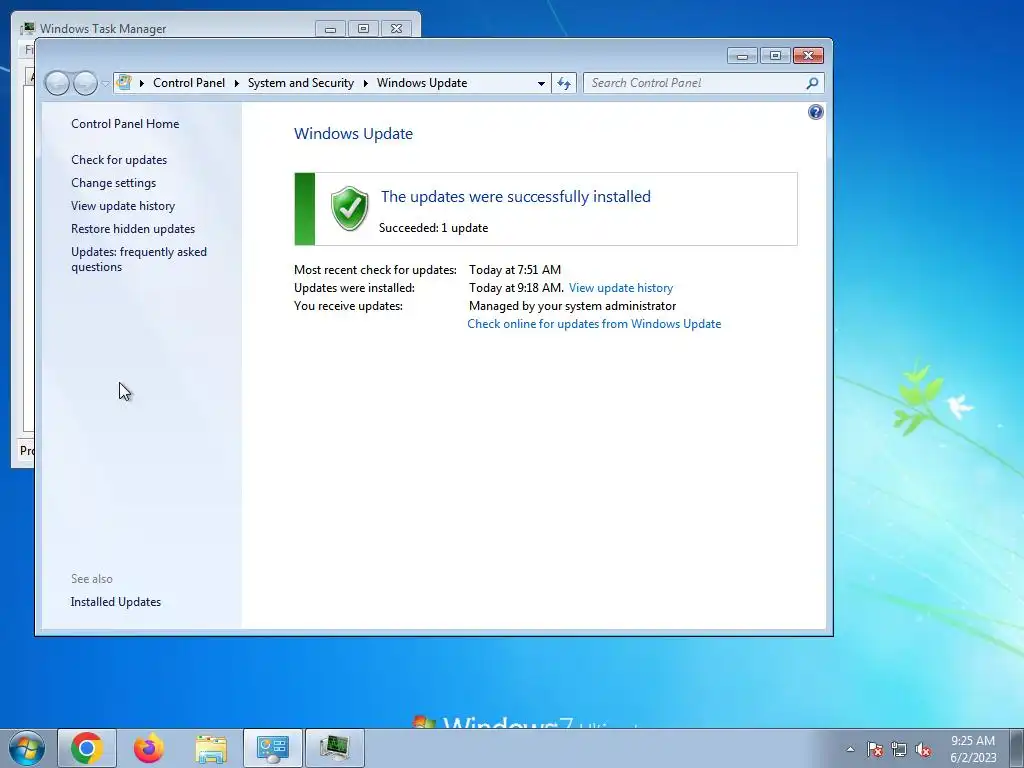Click View update history beside install time

620,288
